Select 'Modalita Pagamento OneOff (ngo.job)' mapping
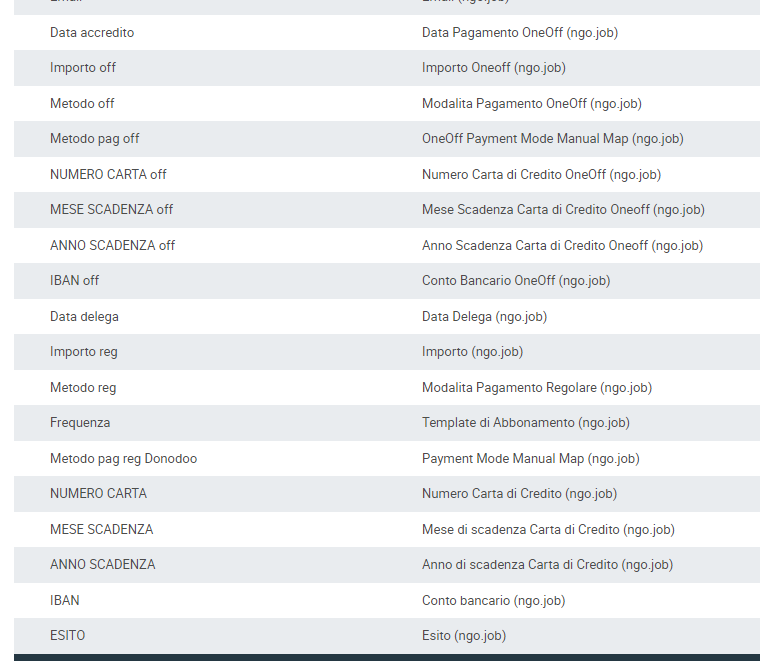Image resolution: width=760 pixels, height=662 pixels. click(x=531, y=104)
